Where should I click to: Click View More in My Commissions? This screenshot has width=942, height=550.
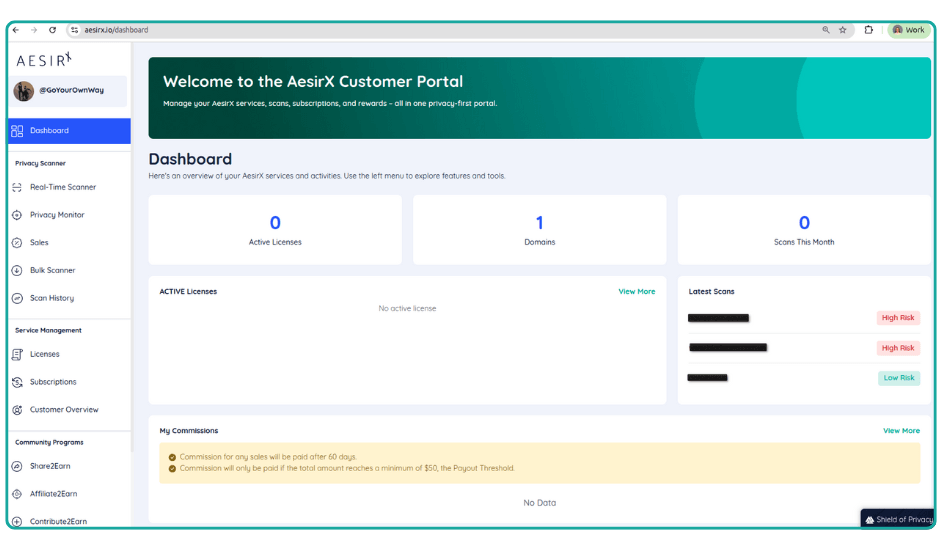point(901,431)
